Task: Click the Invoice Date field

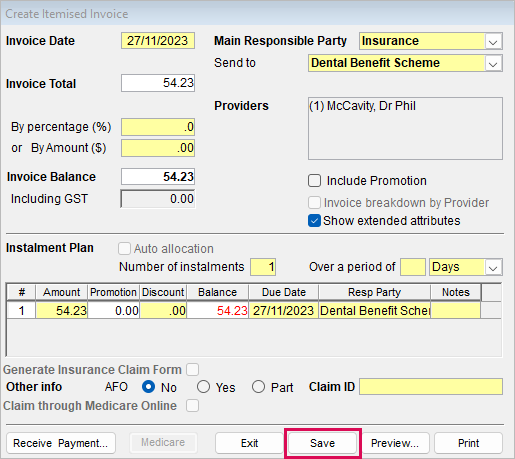Action: 158,41
